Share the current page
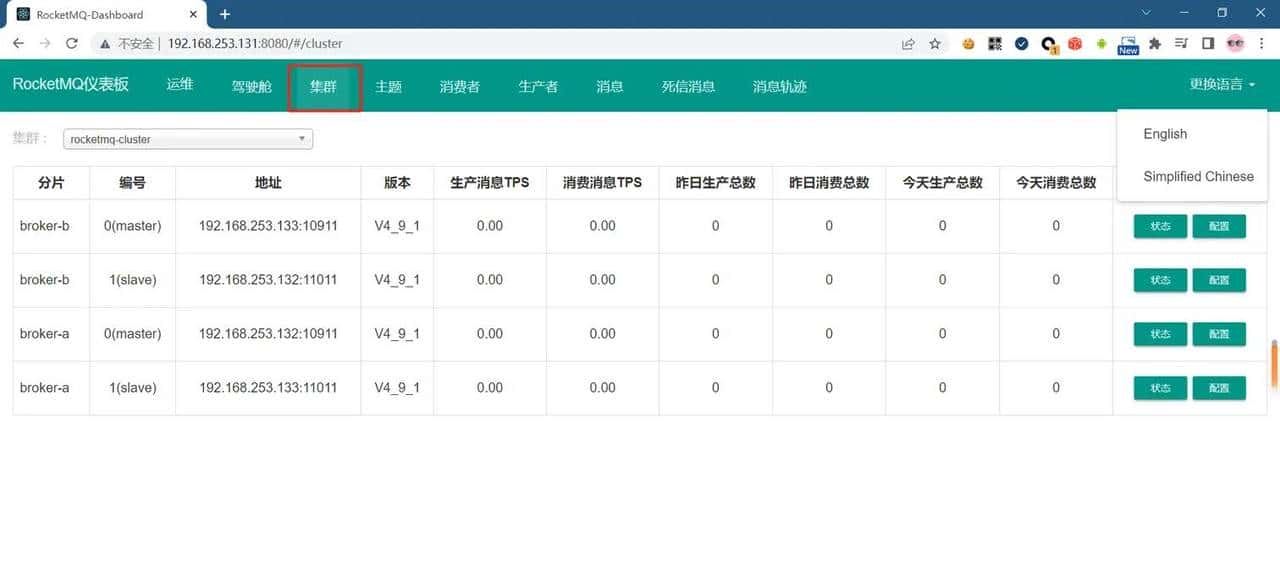The height and width of the screenshot is (588, 1280). 907,44
